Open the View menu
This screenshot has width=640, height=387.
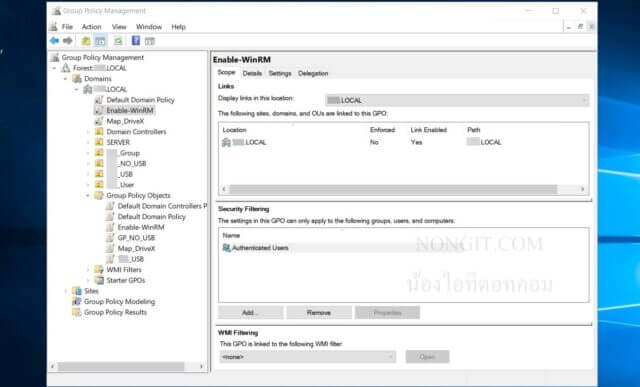tap(119, 27)
